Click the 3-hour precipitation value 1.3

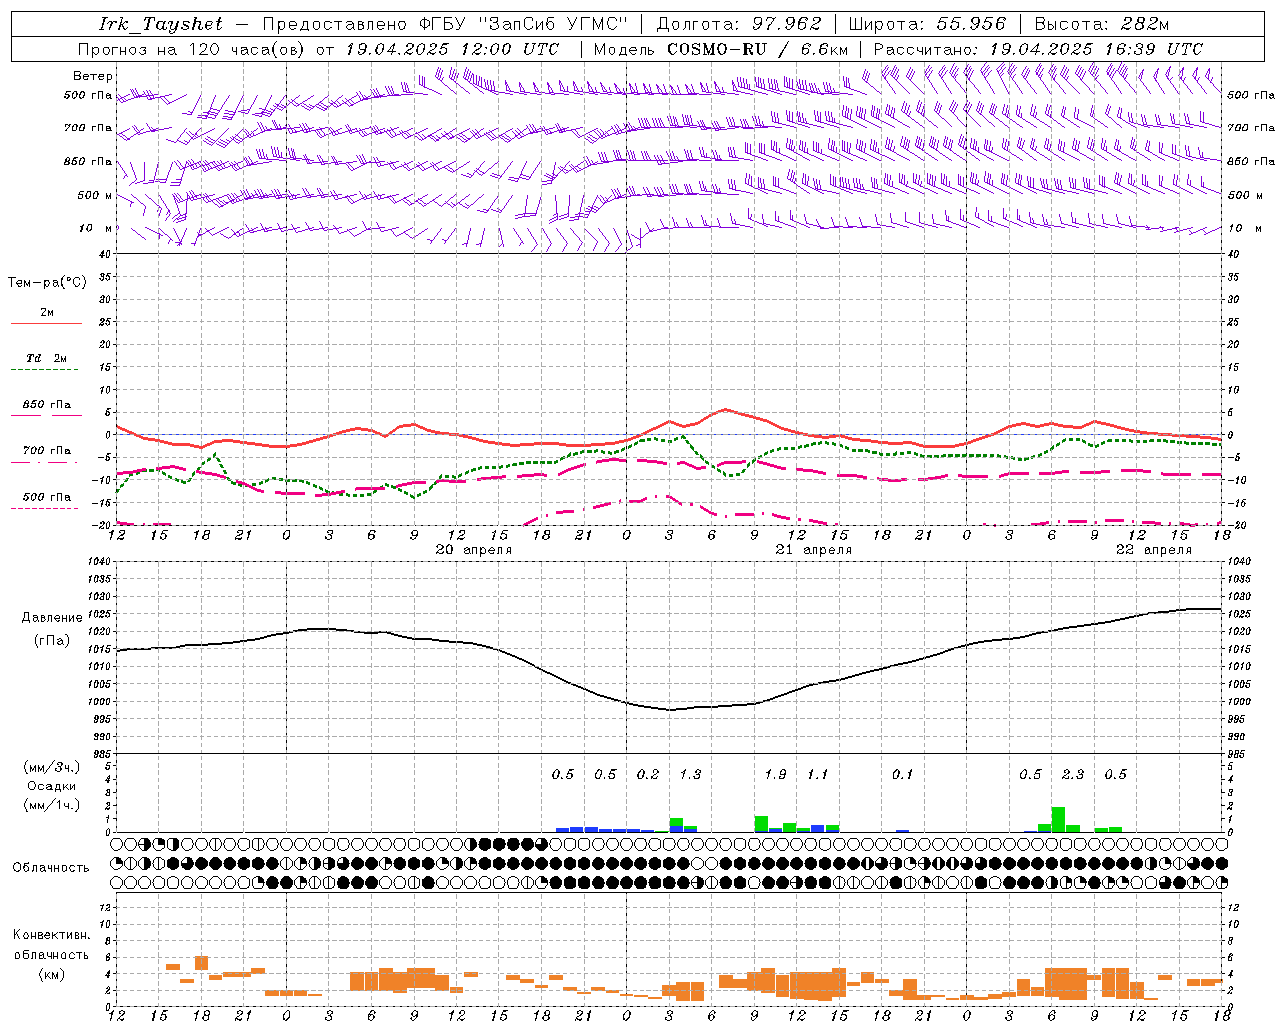pyautogui.click(x=690, y=774)
